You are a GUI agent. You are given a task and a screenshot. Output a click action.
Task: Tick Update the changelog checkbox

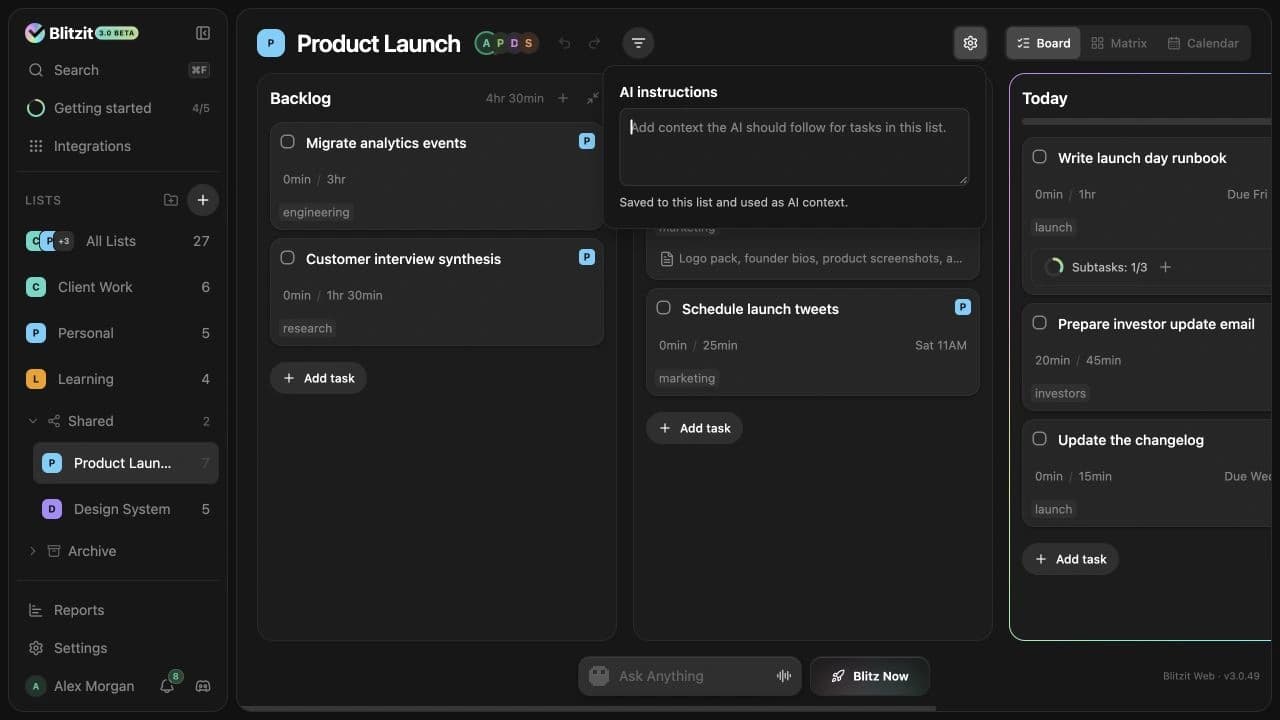(1040, 439)
